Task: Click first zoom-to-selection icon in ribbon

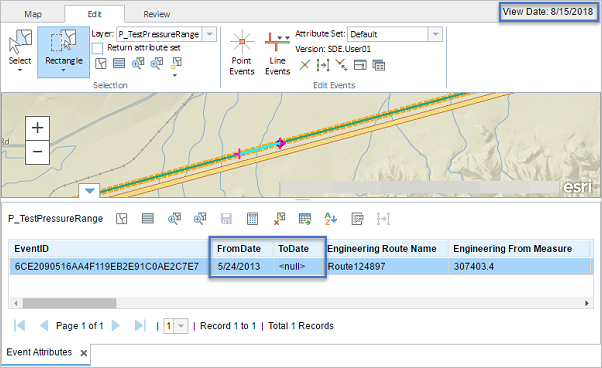Action: coord(137,63)
